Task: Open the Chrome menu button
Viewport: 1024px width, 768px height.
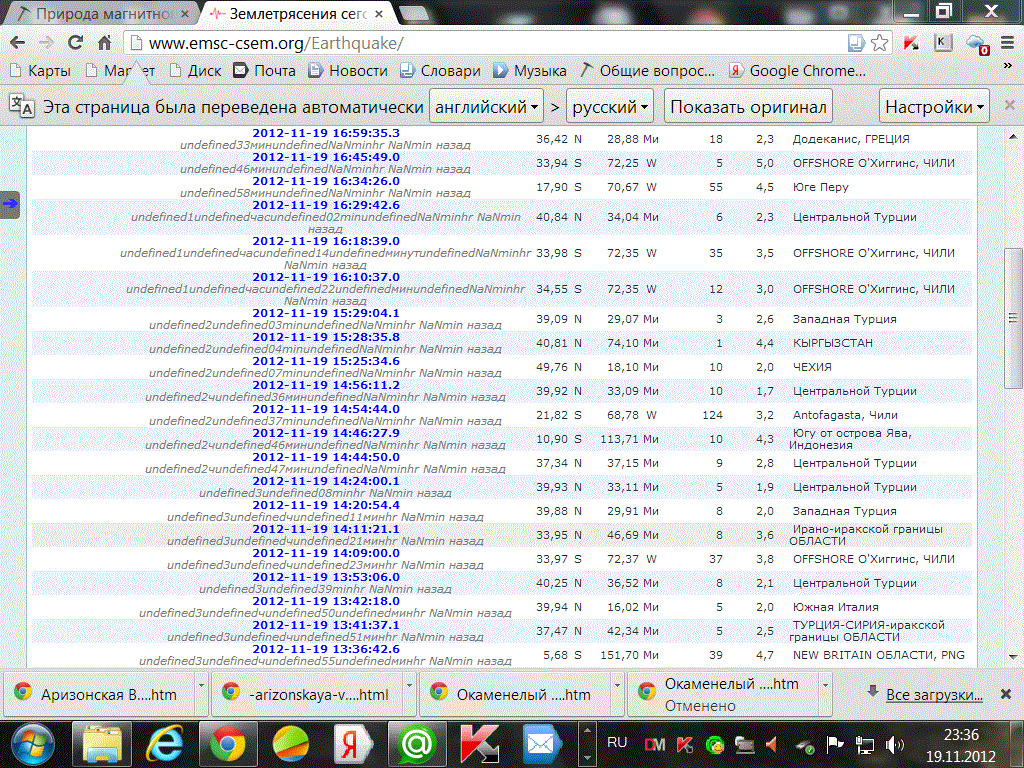Action: 1007,43
